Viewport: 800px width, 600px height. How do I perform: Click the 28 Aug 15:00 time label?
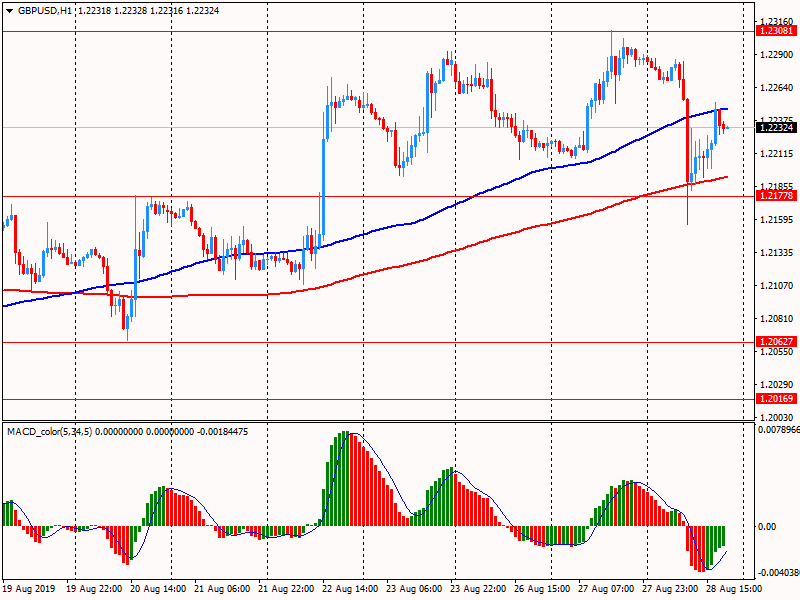pyautogui.click(x=734, y=589)
